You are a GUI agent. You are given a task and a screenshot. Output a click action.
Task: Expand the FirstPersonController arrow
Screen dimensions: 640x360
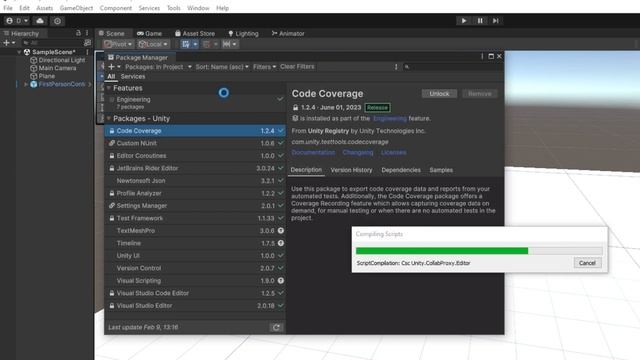(26, 84)
